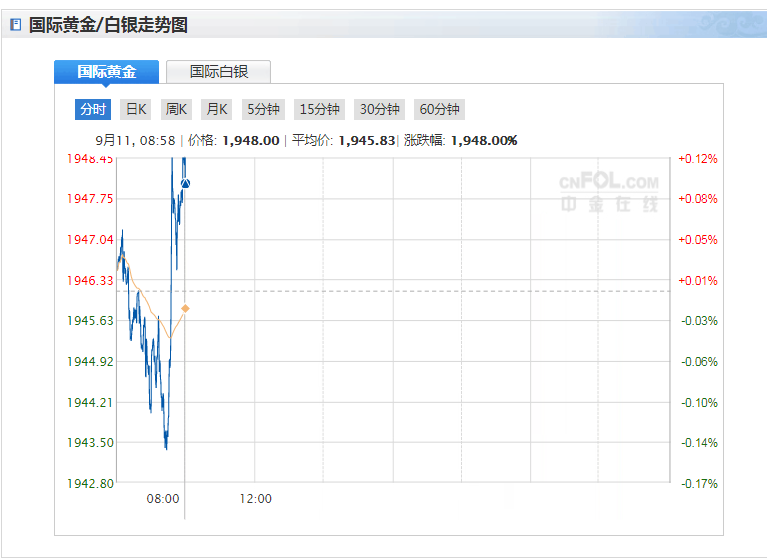767x558 pixels.
Task: Select the 60分钟 chart interval
Action: (439, 109)
